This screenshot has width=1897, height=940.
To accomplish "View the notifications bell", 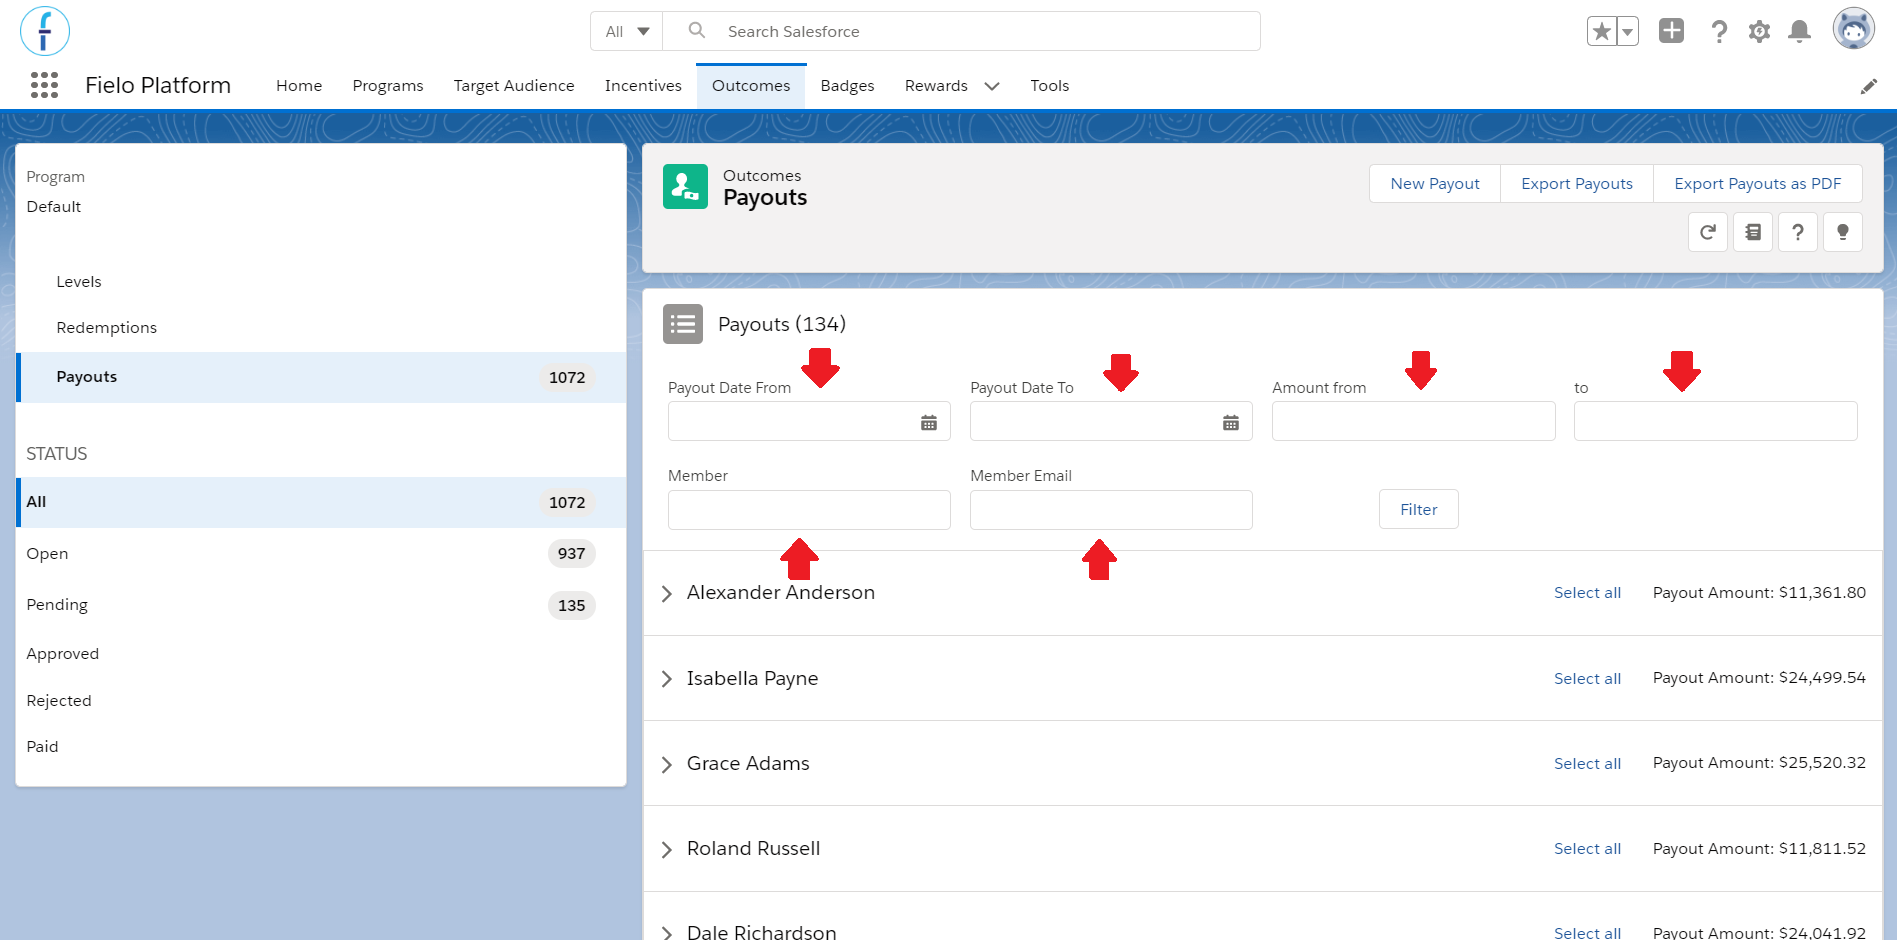I will click(x=1799, y=32).
